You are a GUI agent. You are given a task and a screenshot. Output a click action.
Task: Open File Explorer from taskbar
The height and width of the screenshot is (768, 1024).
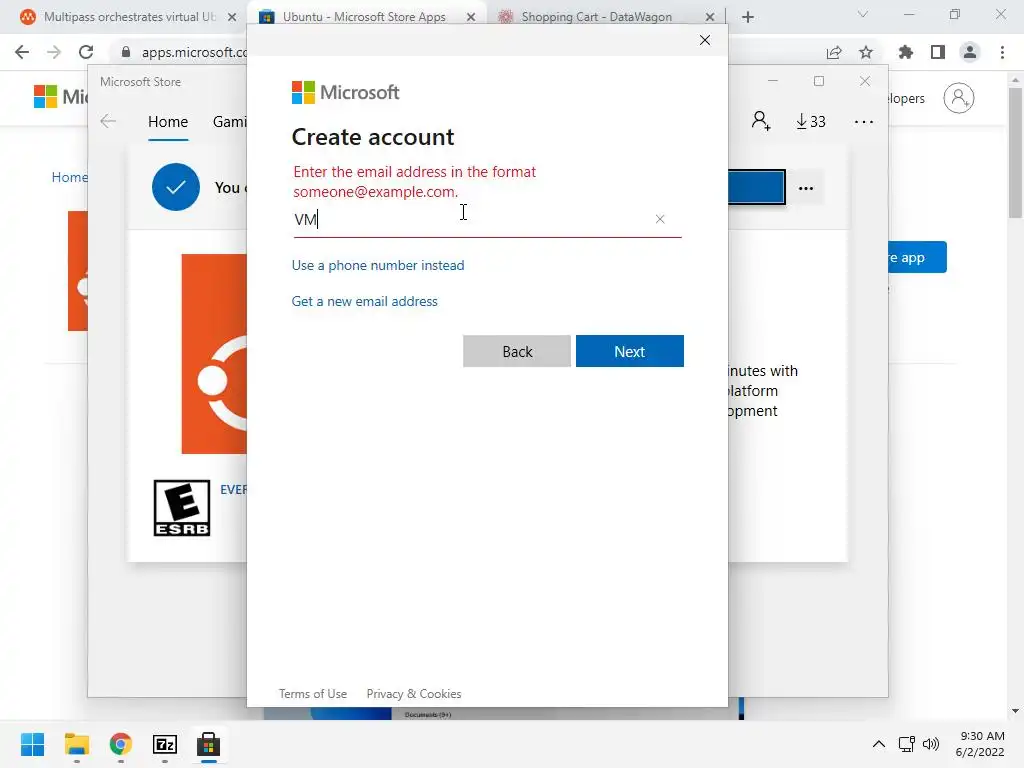pyautogui.click(x=76, y=744)
